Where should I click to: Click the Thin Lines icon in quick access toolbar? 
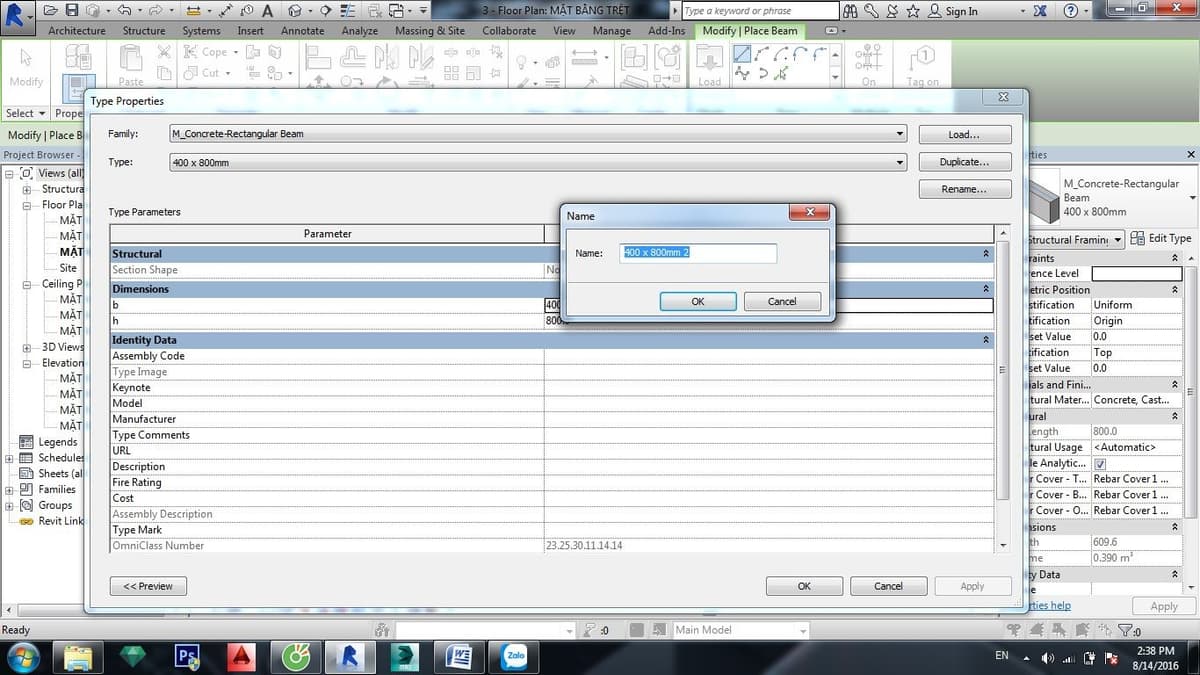click(347, 11)
